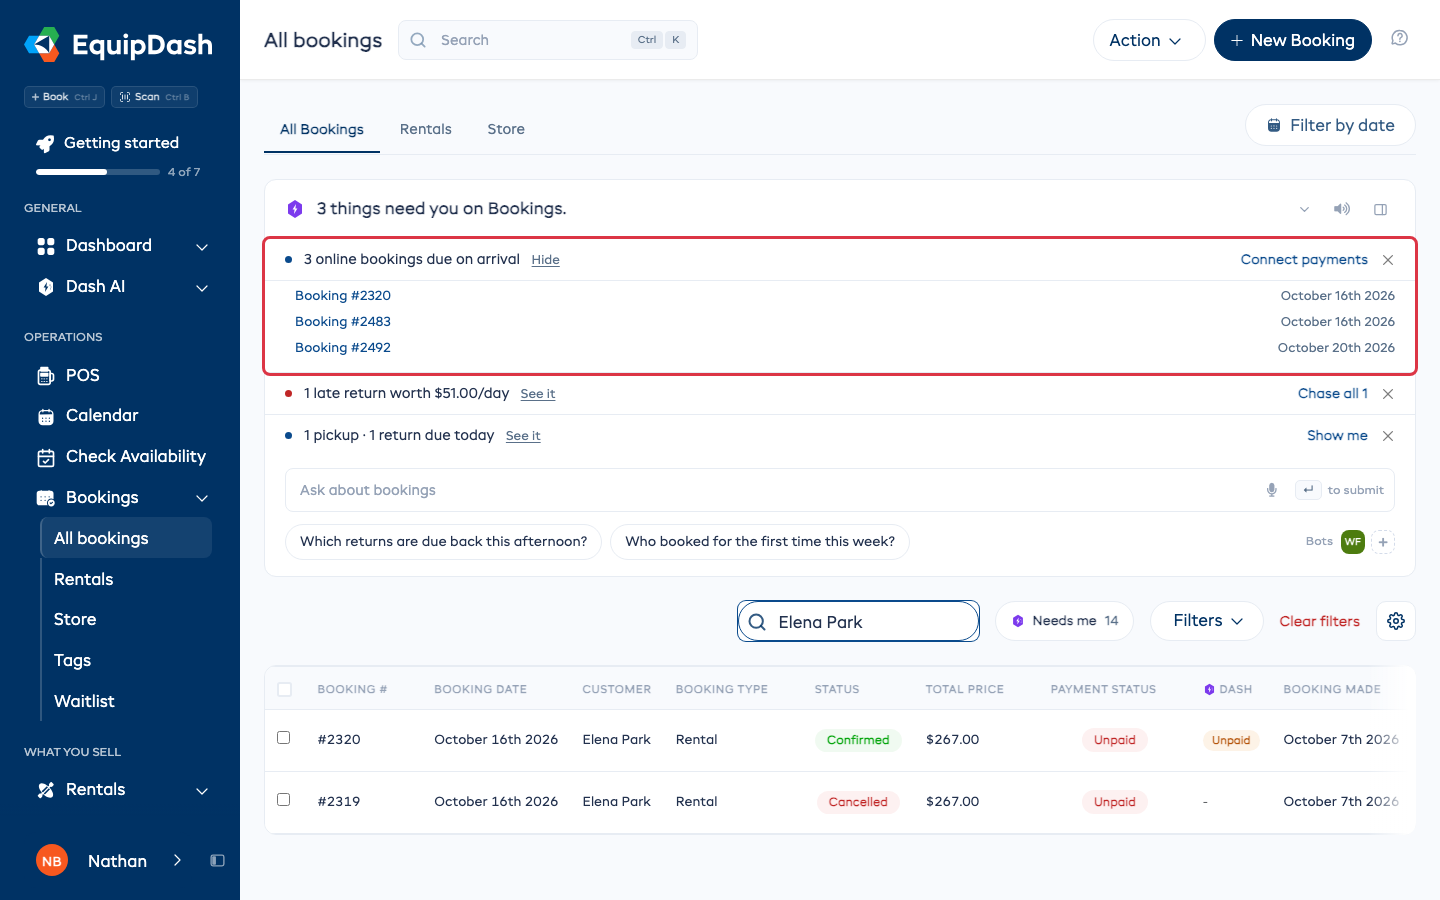The width and height of the screenshot is (1440, 900).
Task: Open Waitlist in sidebar
Action: 84,701
